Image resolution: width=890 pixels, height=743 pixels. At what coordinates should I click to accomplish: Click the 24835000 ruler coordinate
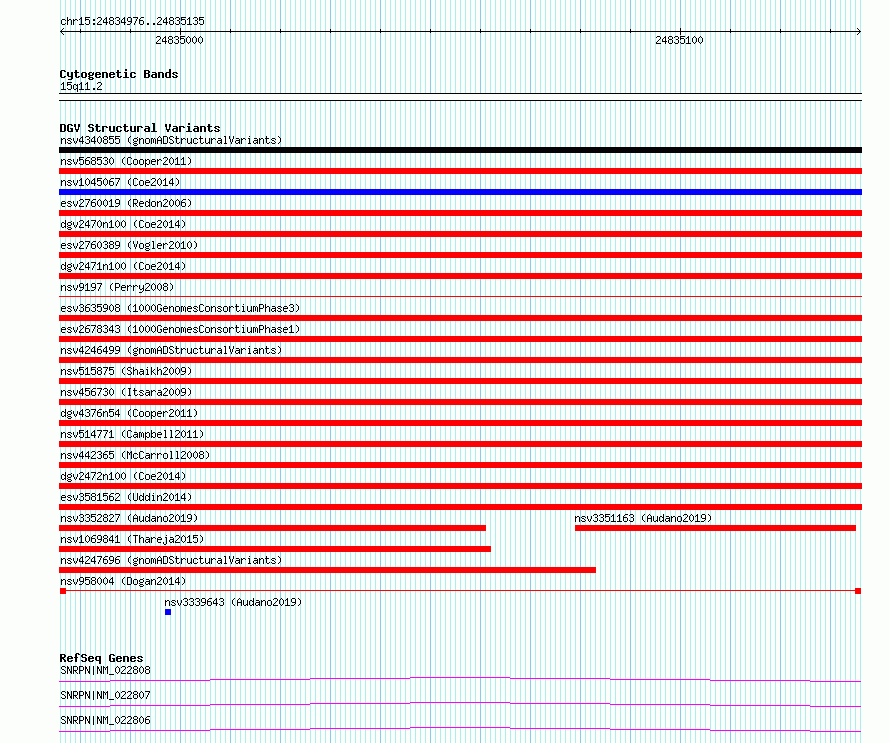point(179,40)
